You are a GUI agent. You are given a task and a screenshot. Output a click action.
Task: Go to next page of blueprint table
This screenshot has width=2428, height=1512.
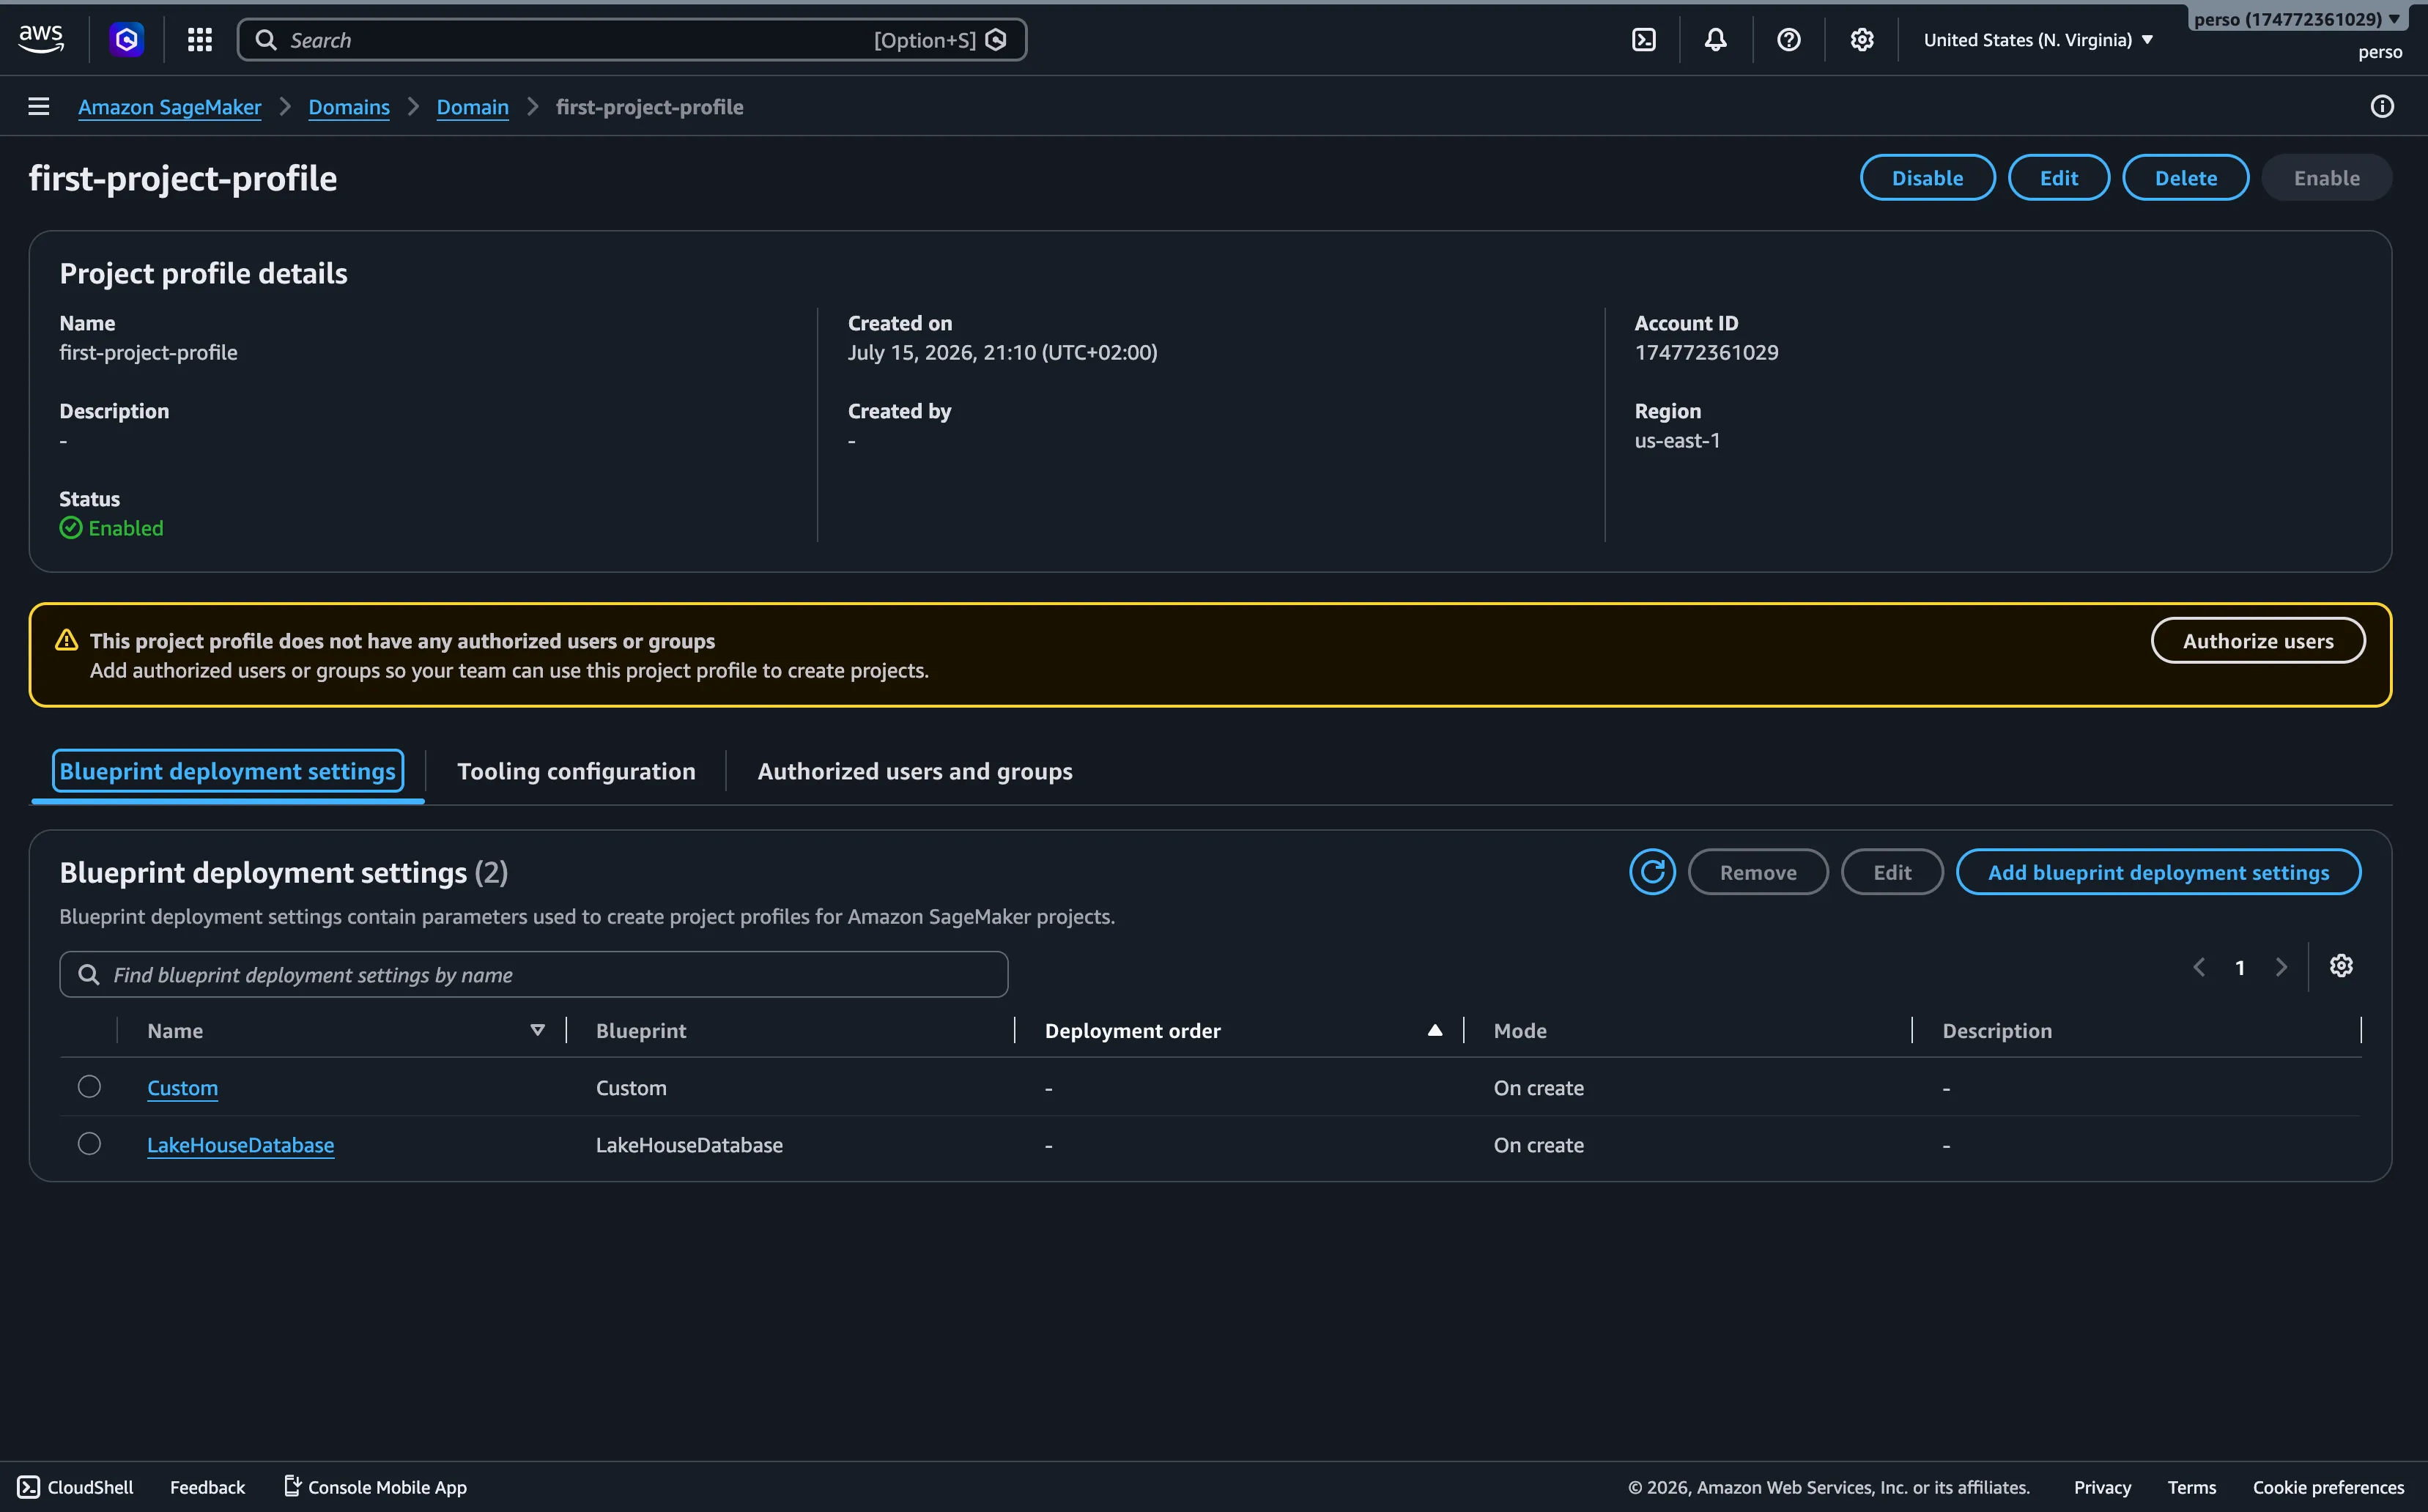coord(2281,968)
